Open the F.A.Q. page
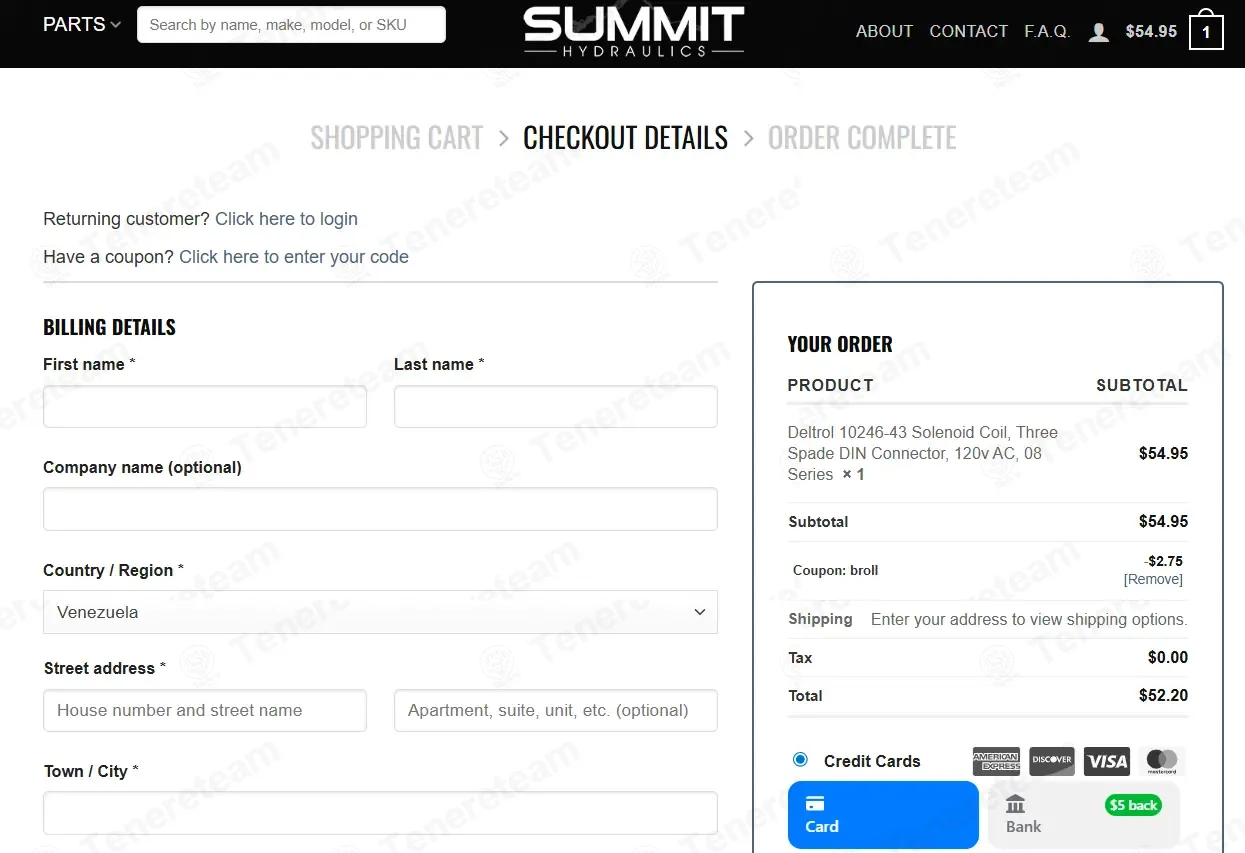The width and height of the screenshot is (1245, 853). (x=1047, y=32)
